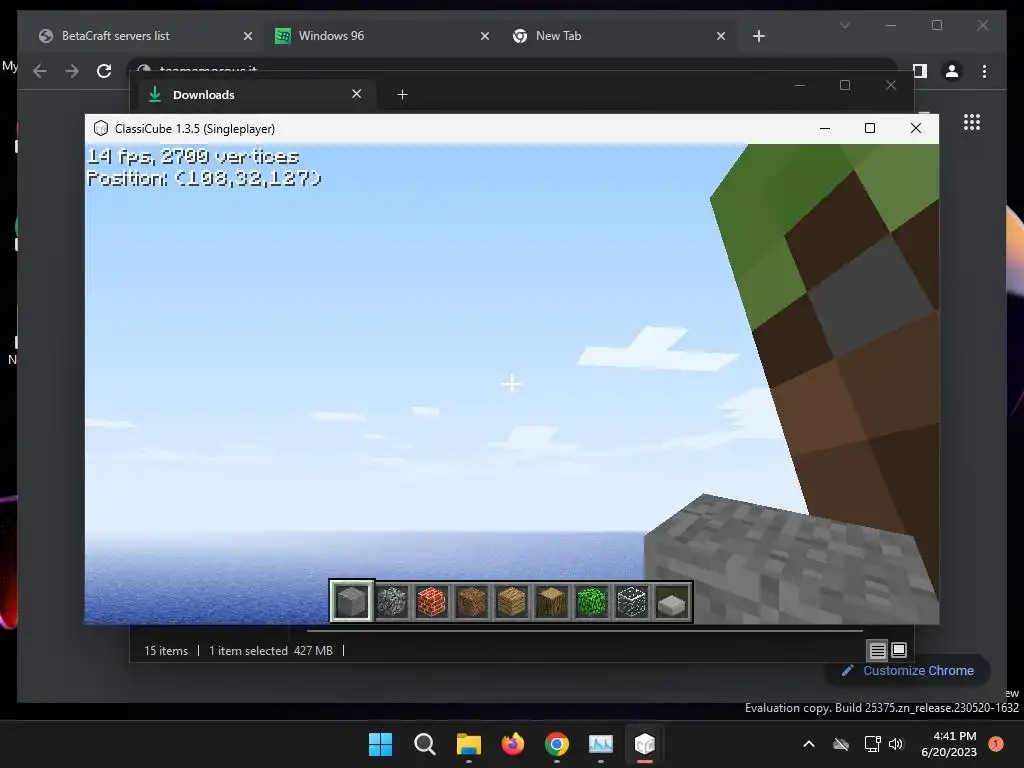Select the wood log block in the hotbar

552,601
